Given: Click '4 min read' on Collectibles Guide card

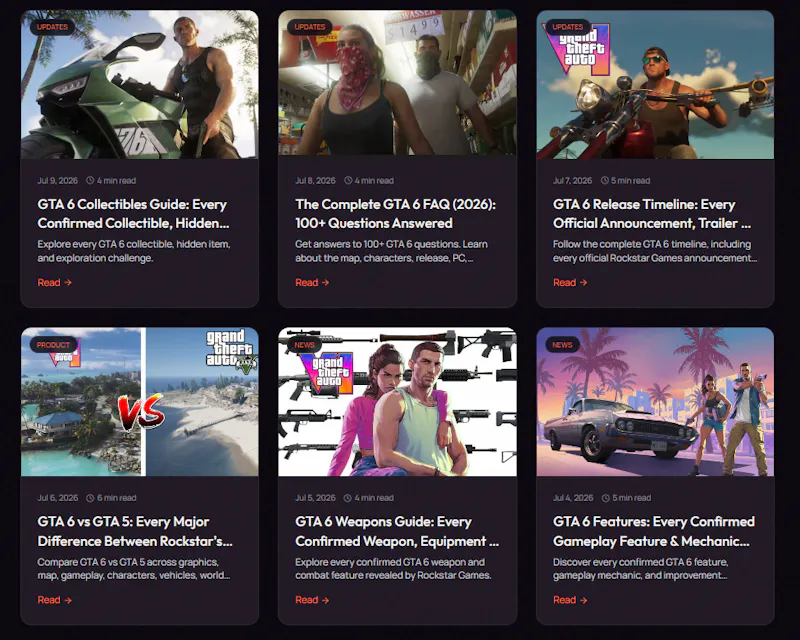Looking at the screenshot, I should (x=116, y=181).
